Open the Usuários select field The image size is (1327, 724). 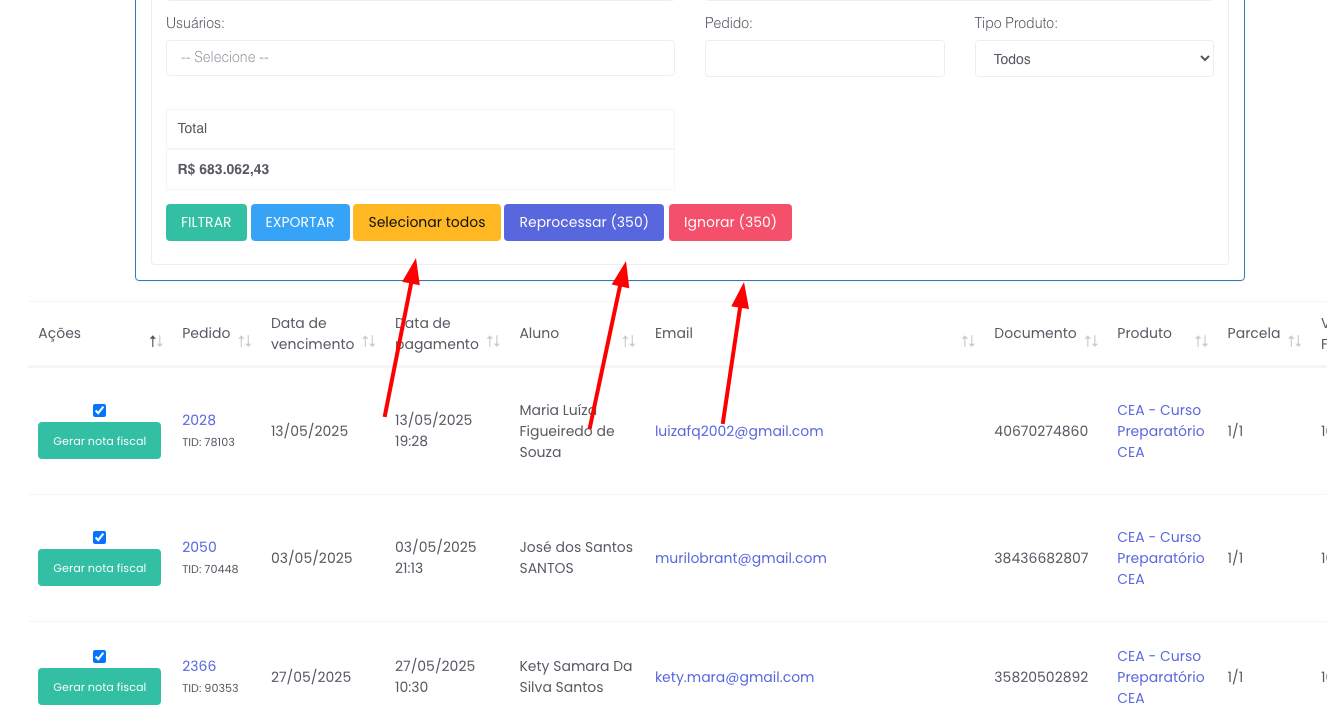click(x=420, y=58)
